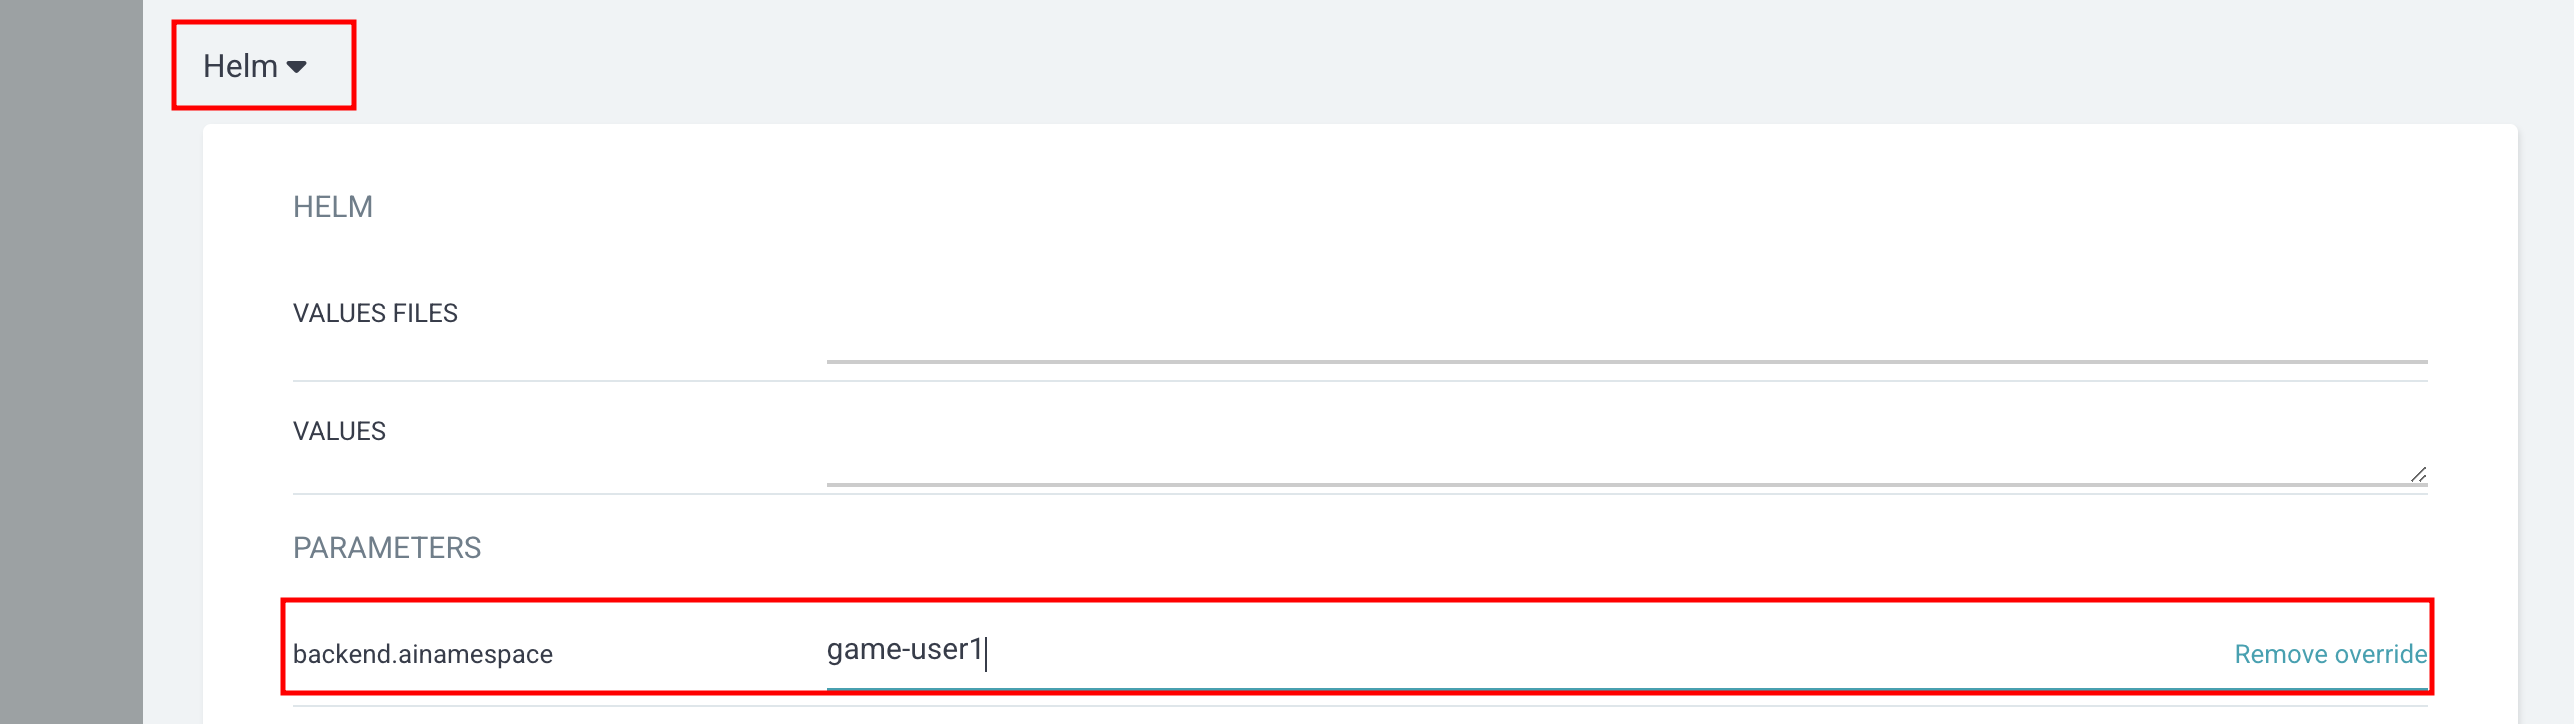The image size is (2574, 724).
Task: Click empty space right of HELM heading
Action: [1400, 207]
